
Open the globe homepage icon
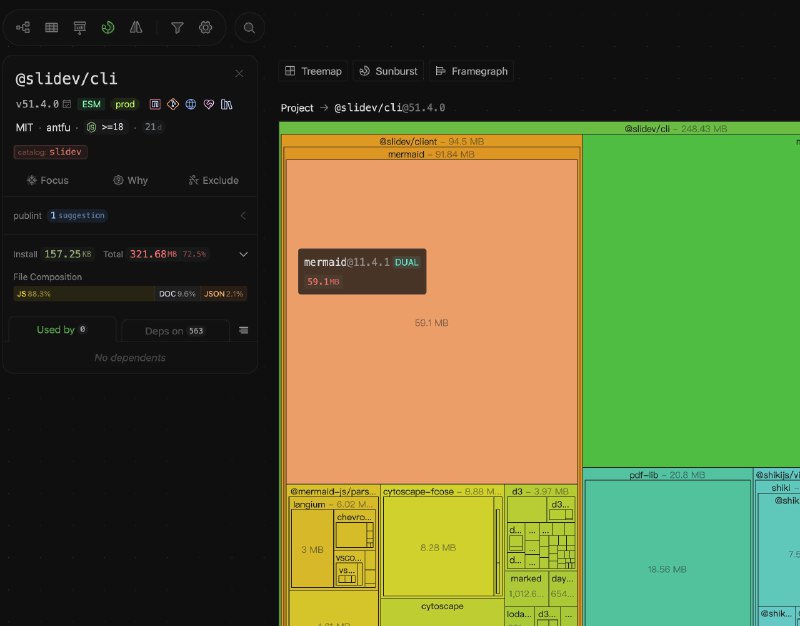coord(191,104)
